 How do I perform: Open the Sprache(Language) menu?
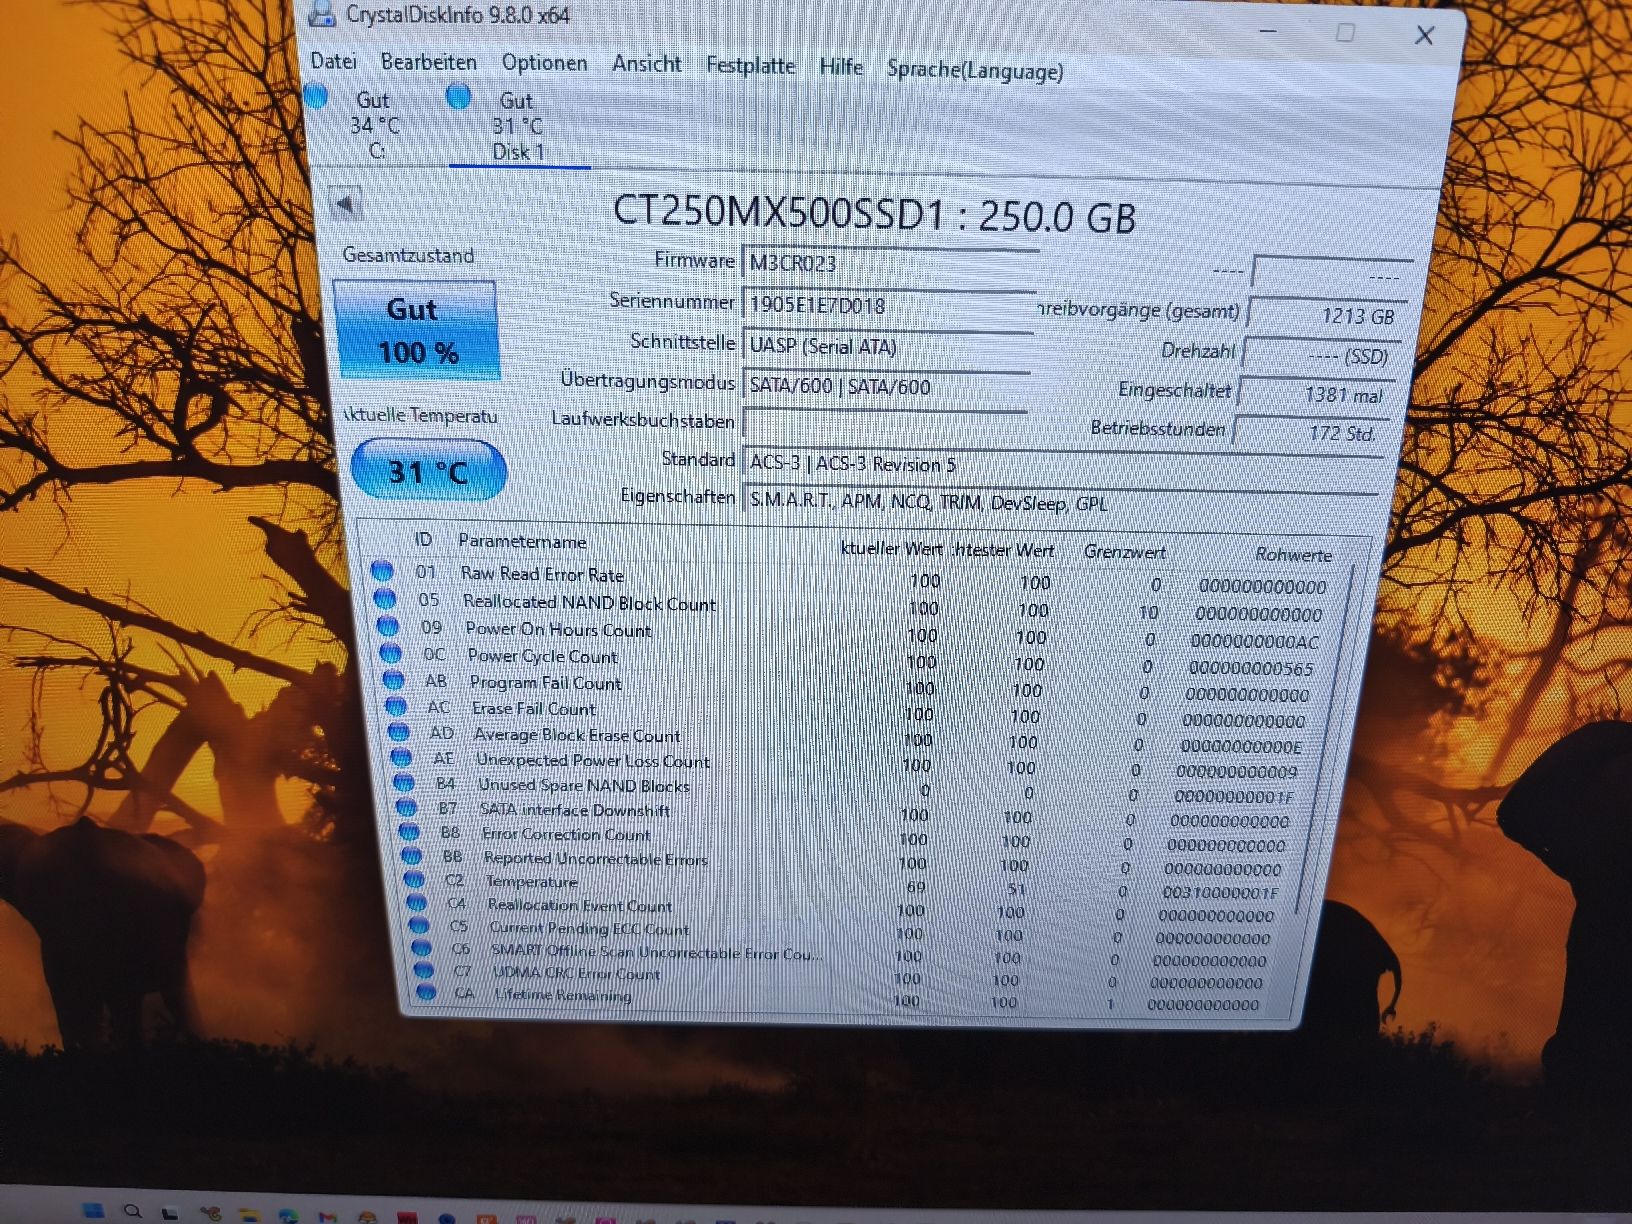(975, 70)
